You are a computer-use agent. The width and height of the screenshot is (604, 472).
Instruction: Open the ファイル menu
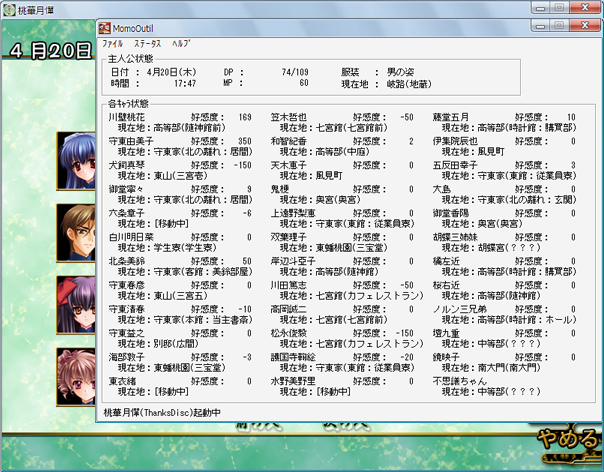tap(112, 46)
